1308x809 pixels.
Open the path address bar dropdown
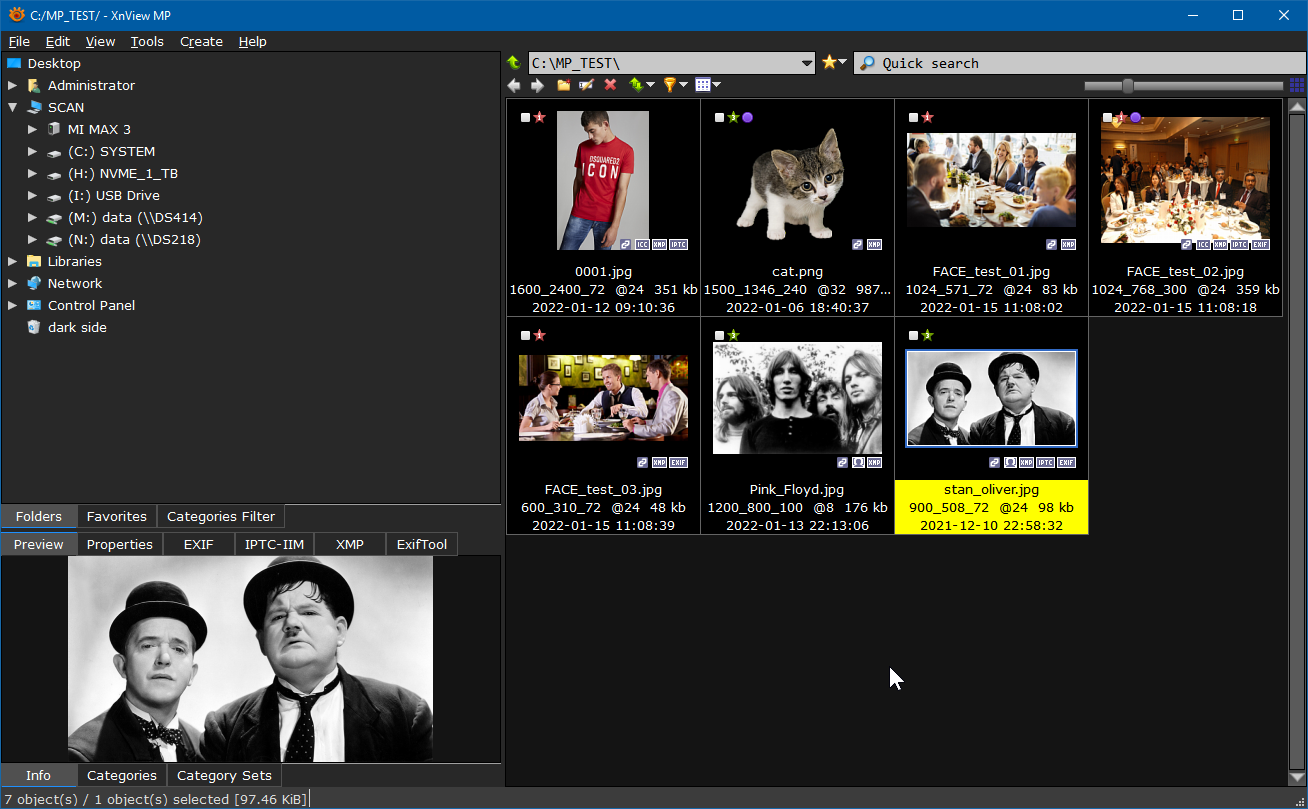point(807,63)
